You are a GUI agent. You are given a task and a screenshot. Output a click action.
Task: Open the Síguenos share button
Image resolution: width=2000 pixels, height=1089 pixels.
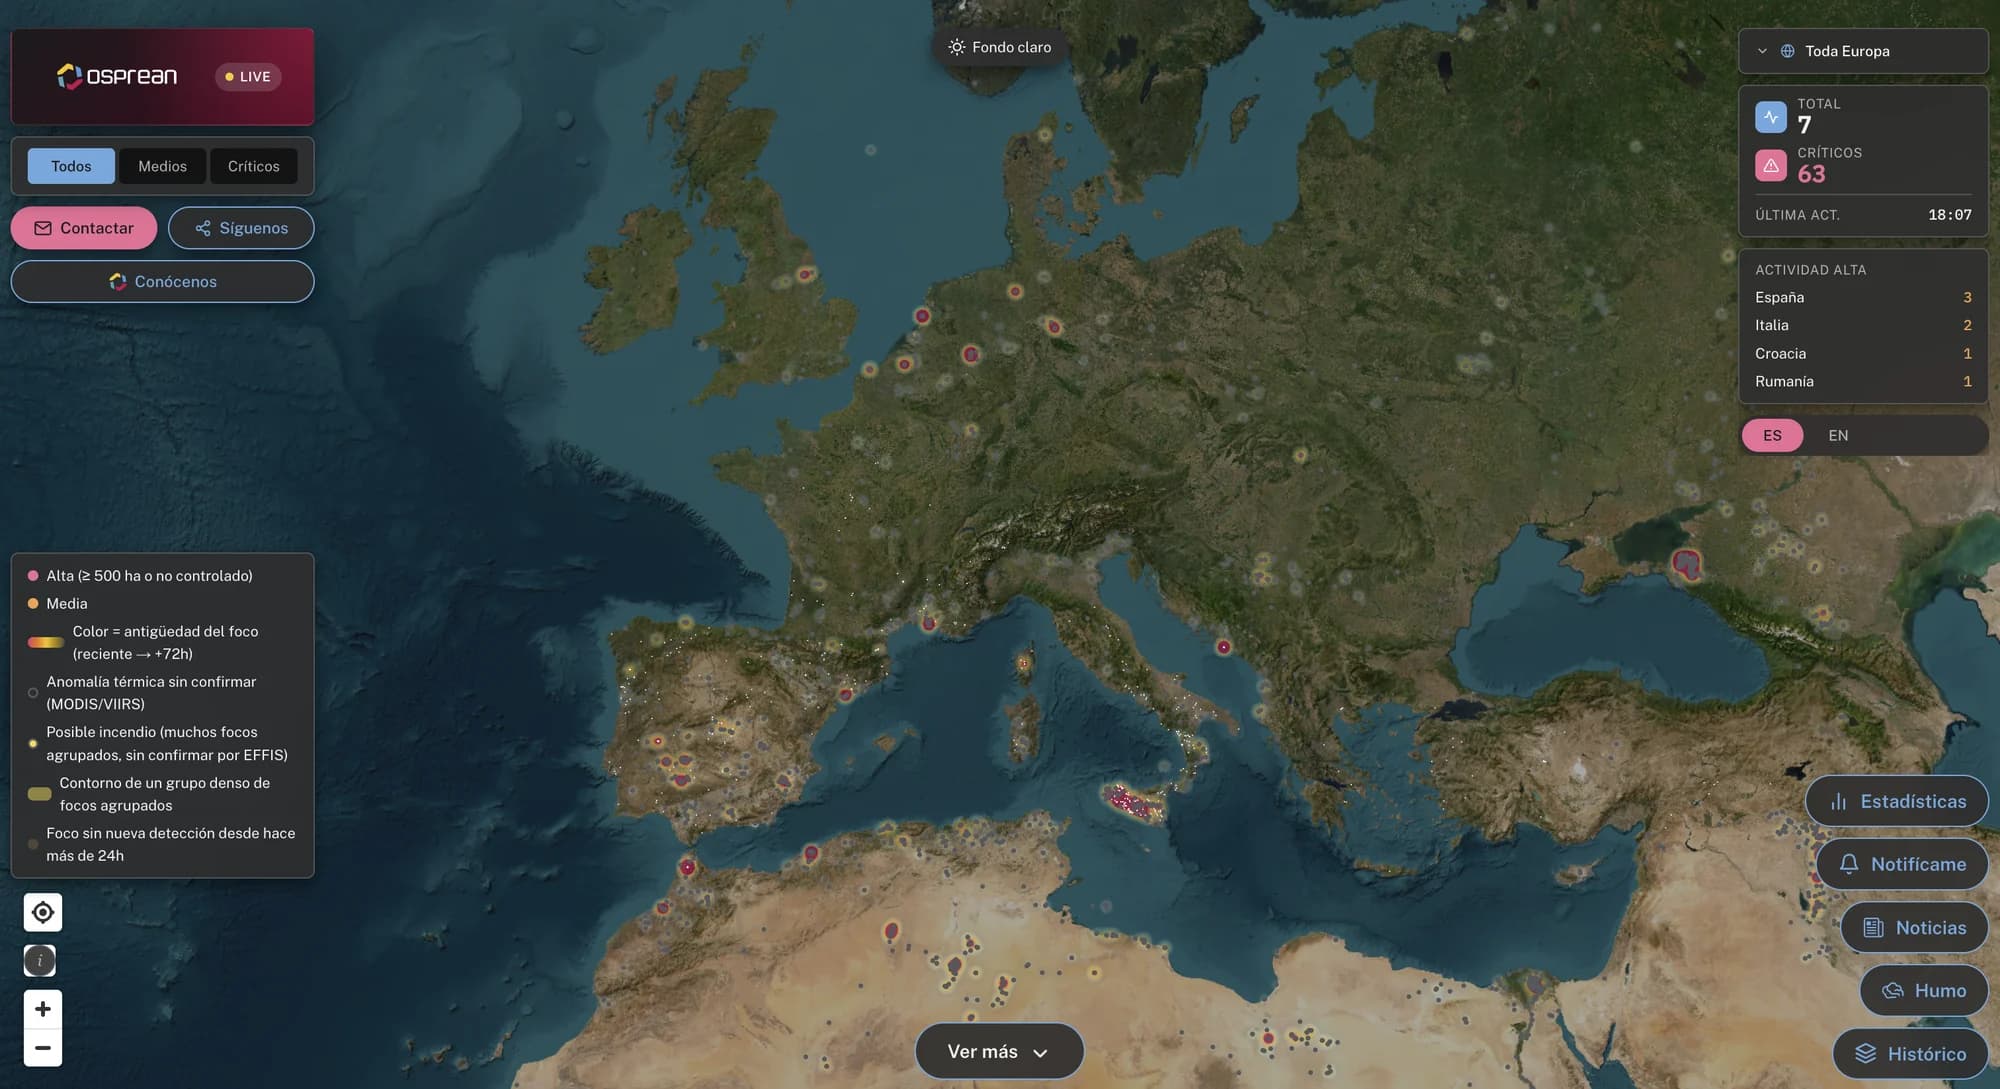coord(241,228)
